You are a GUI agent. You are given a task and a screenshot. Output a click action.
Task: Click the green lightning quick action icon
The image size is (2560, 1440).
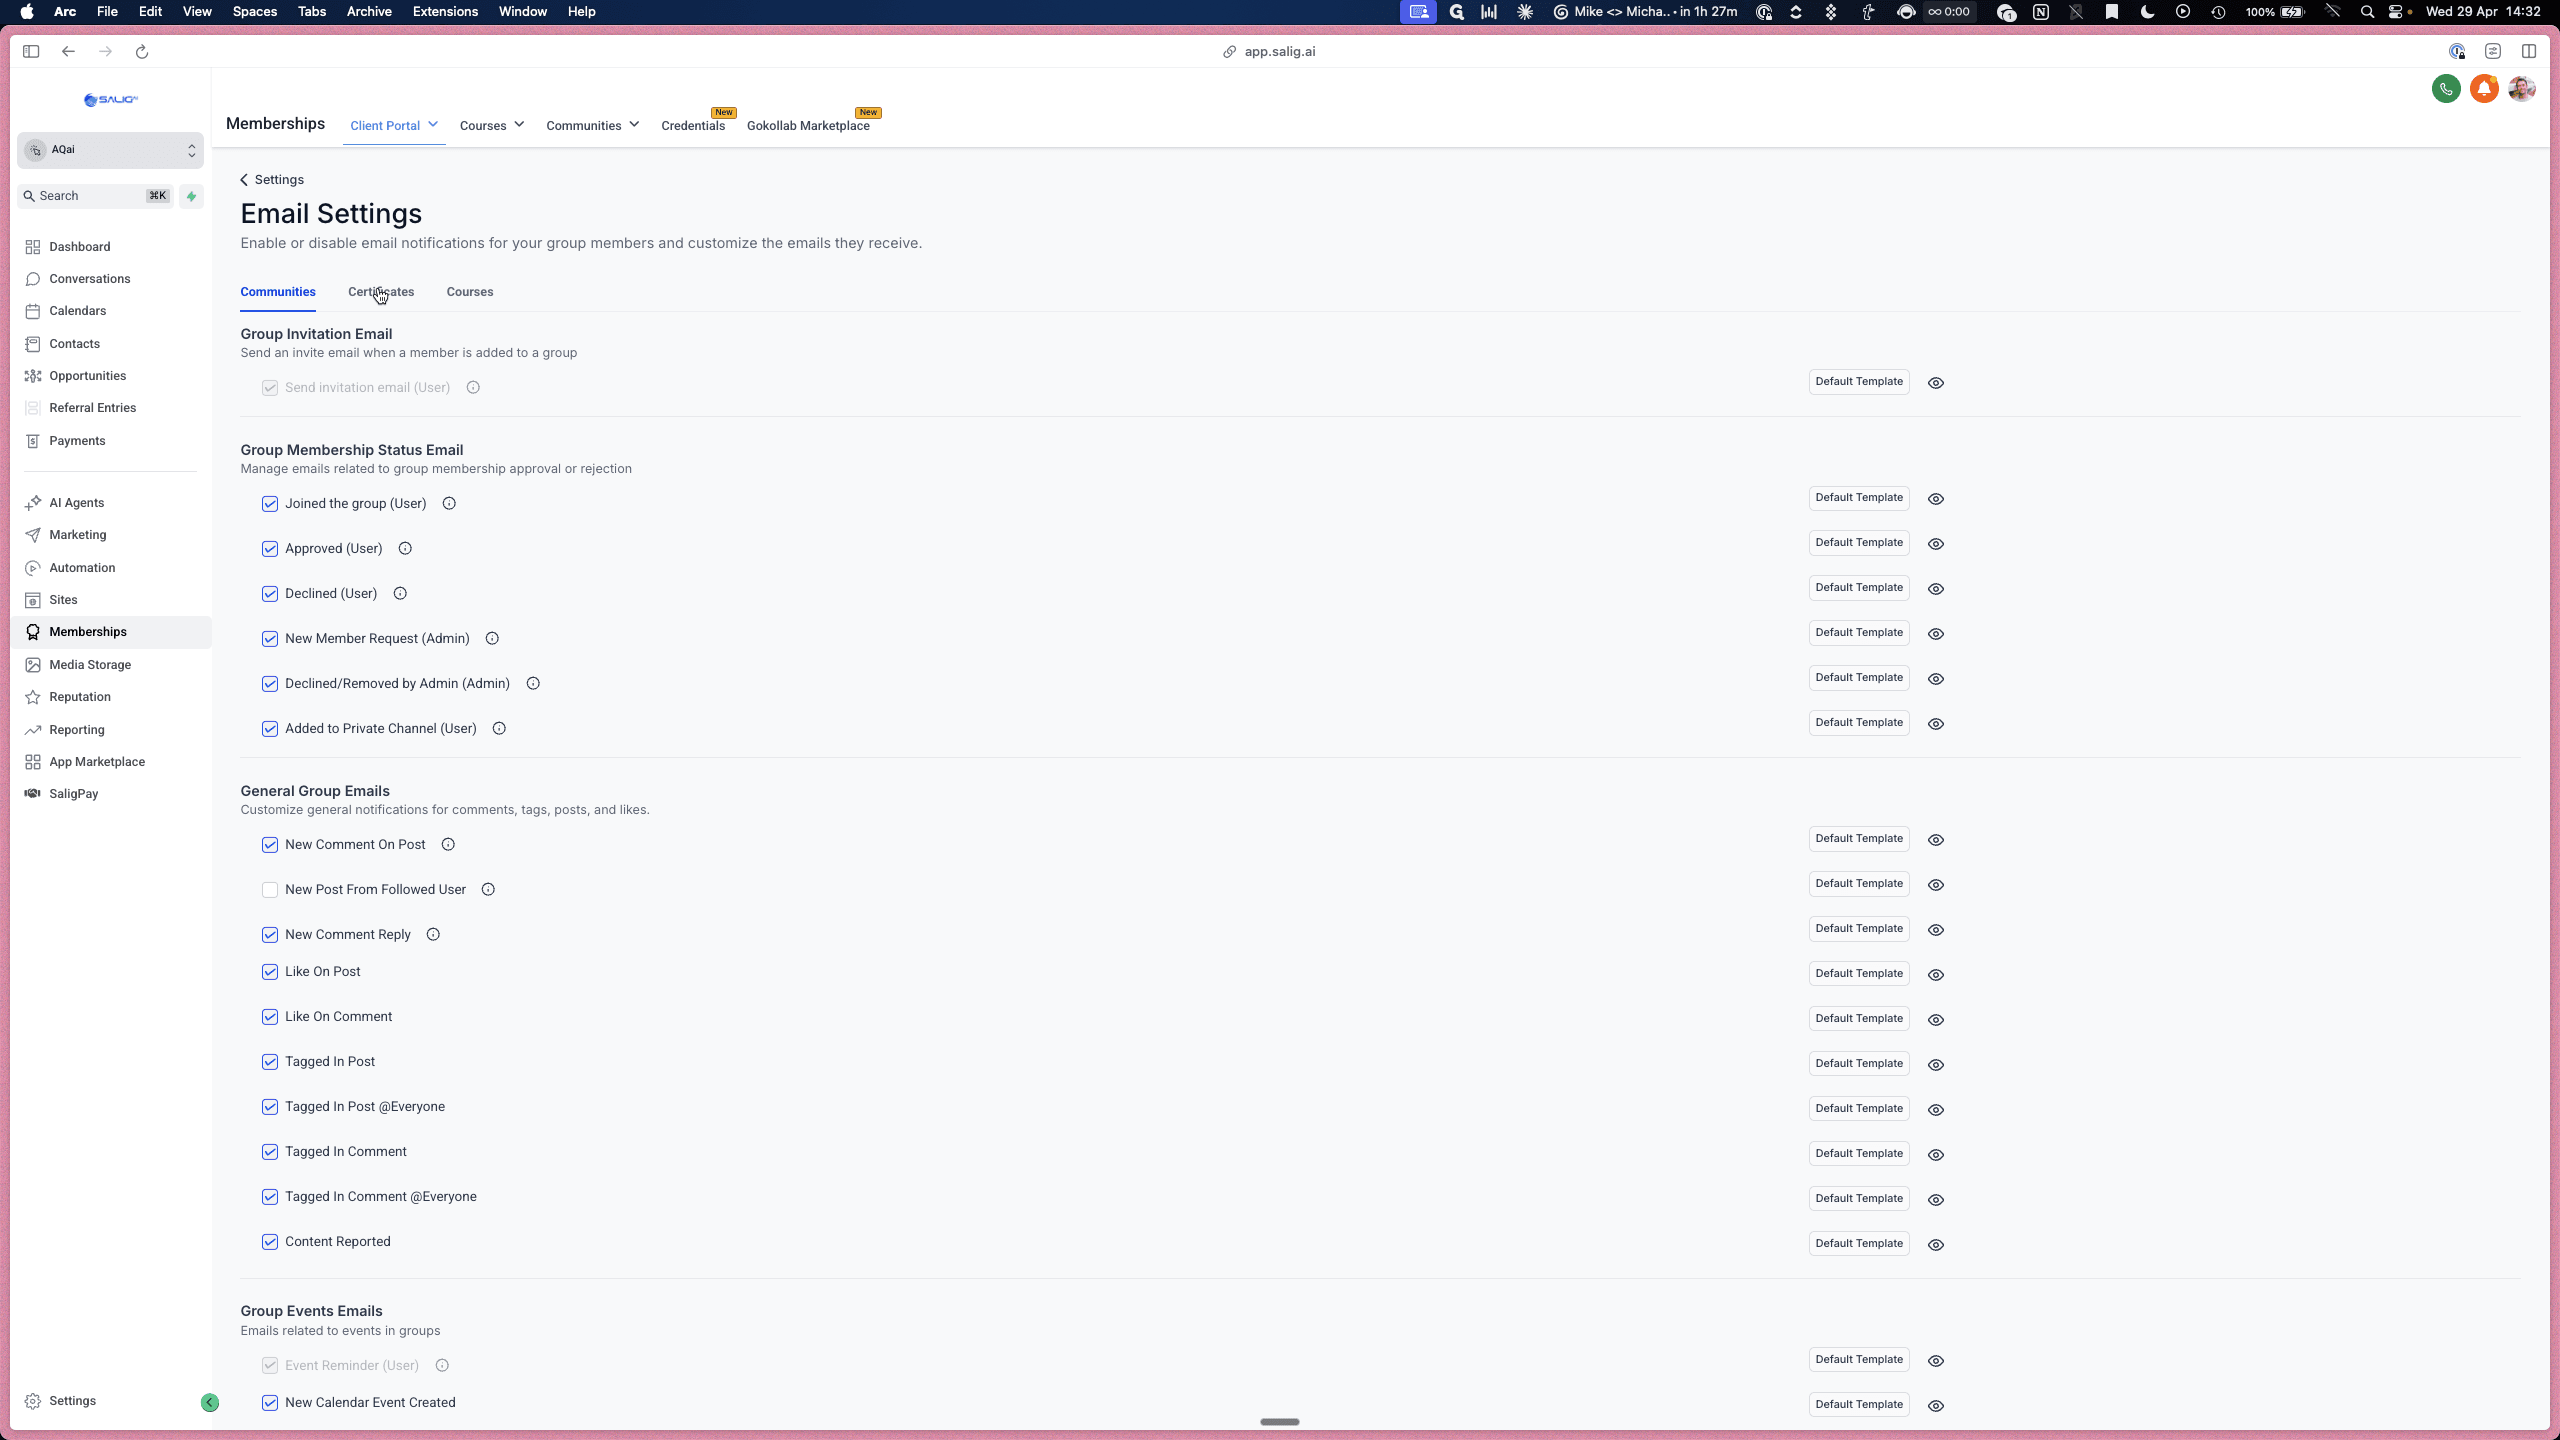coord(191,196)
